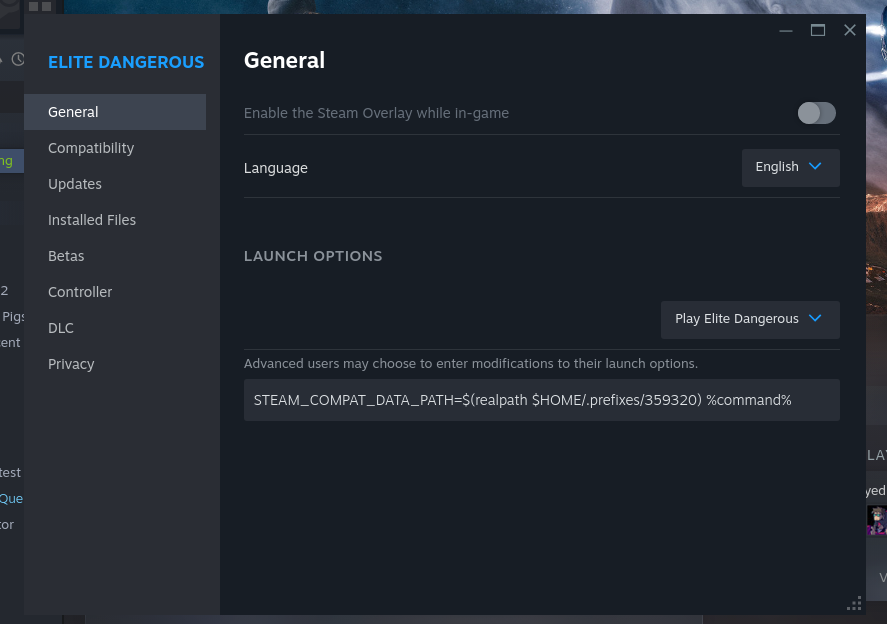Viewport: 887px width, 624px height.
Task: Maximize the properties window
Action: pos(817,31)
